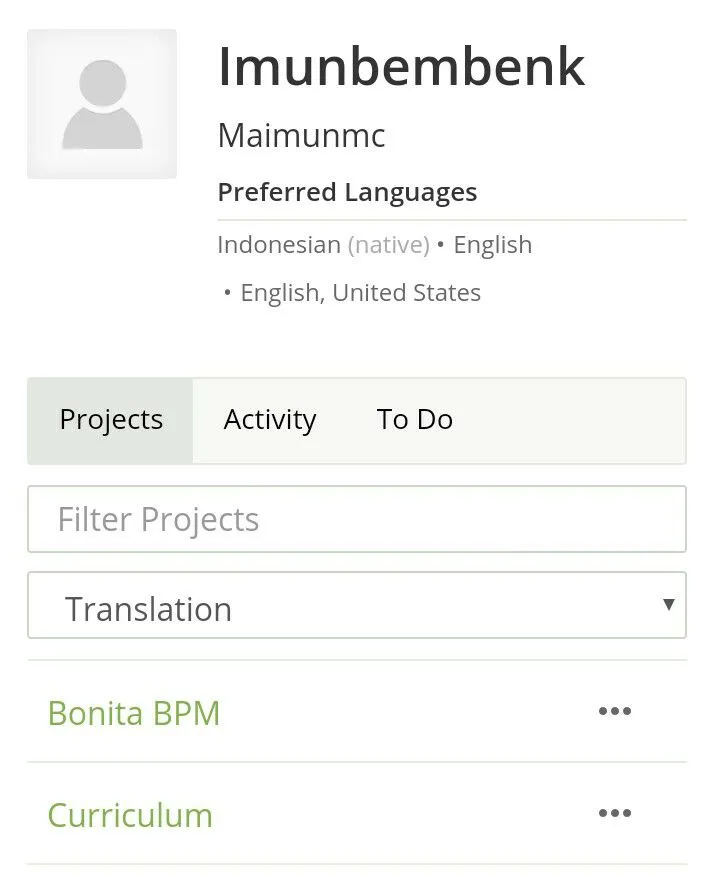The height and width of the screenshot is (875, 713).
Task: Click the Maimunmc username text
Action: pyautogui.click(x=301, y=136)
